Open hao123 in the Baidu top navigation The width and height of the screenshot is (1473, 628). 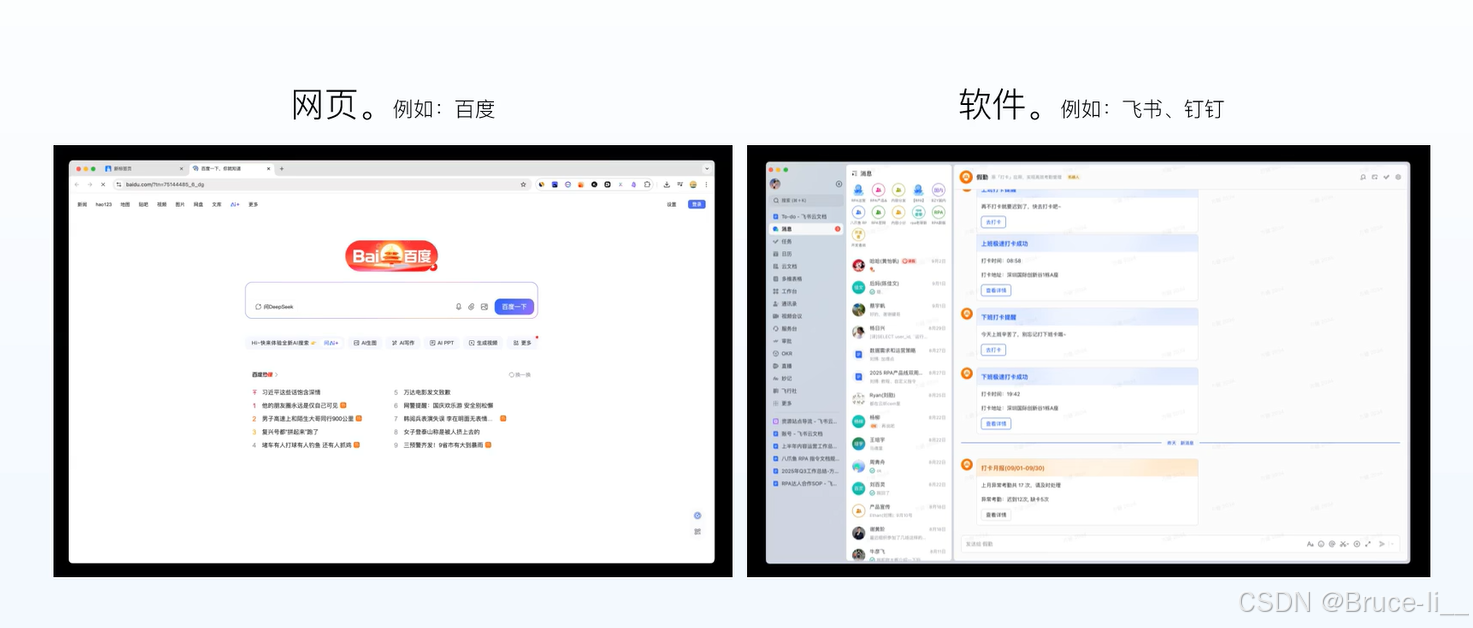pos(103,205)
